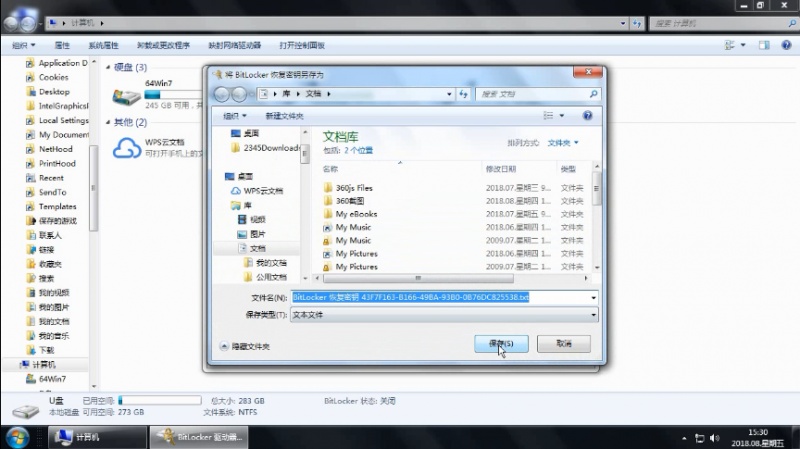
Task: Click System properties (系统属性) in toolbar
Action: 104,45
